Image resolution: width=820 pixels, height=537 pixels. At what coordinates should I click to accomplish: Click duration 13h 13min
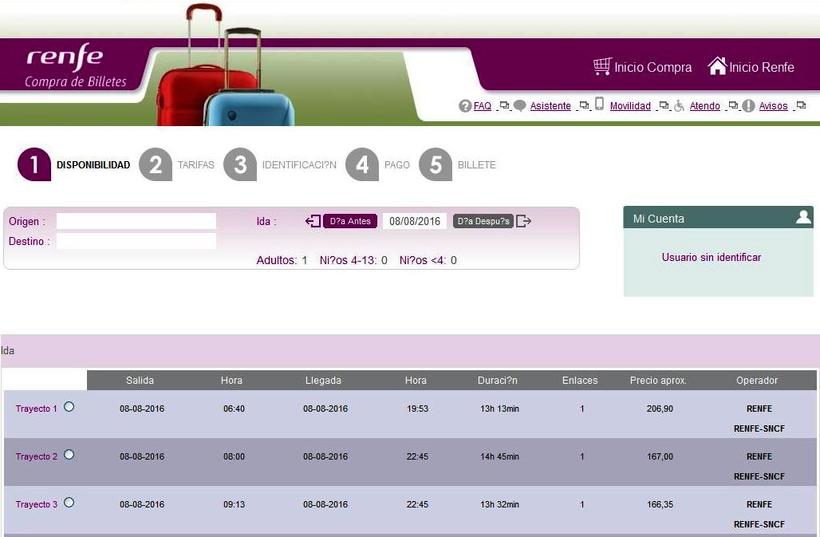click(x=499, y=408)
